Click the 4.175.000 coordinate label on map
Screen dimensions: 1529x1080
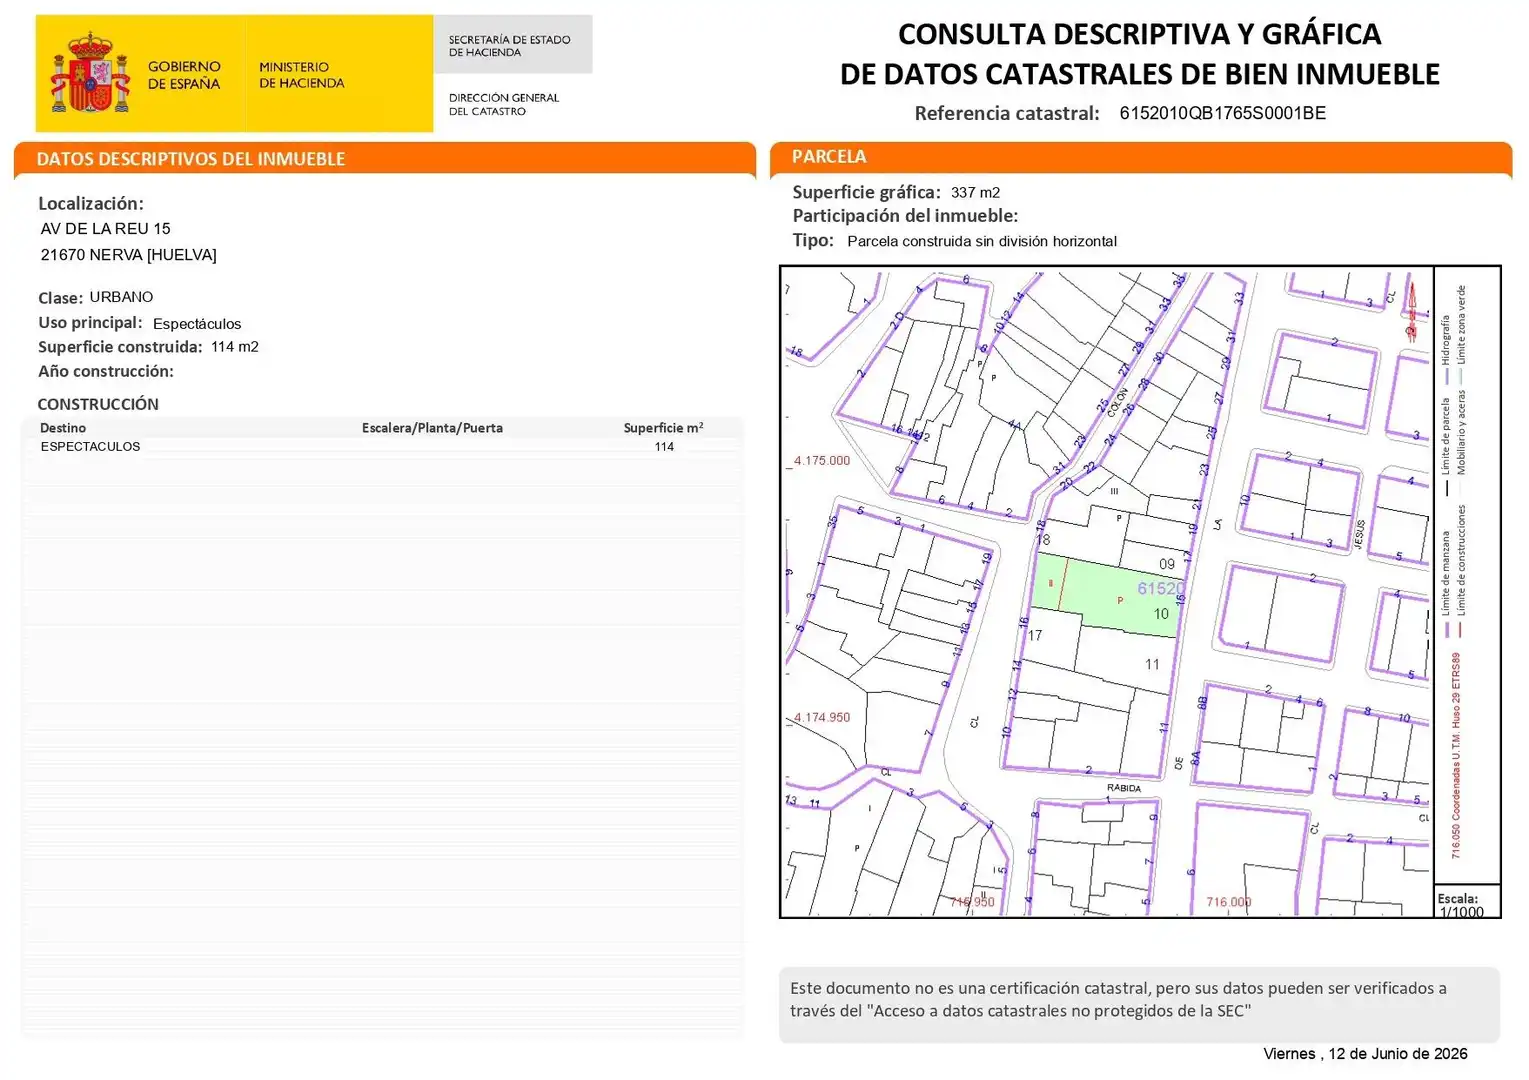click(x=821, y=461)
